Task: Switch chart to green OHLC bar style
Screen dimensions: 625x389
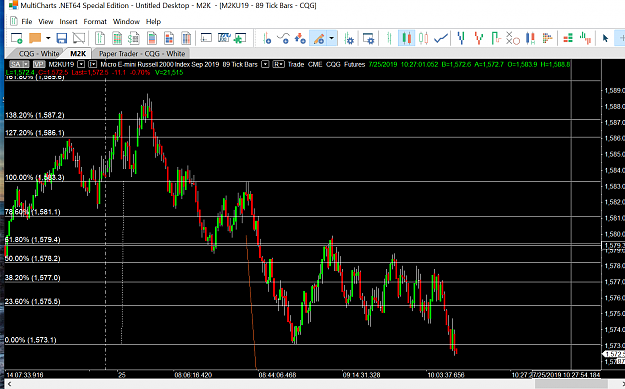Action: point(389,38)
